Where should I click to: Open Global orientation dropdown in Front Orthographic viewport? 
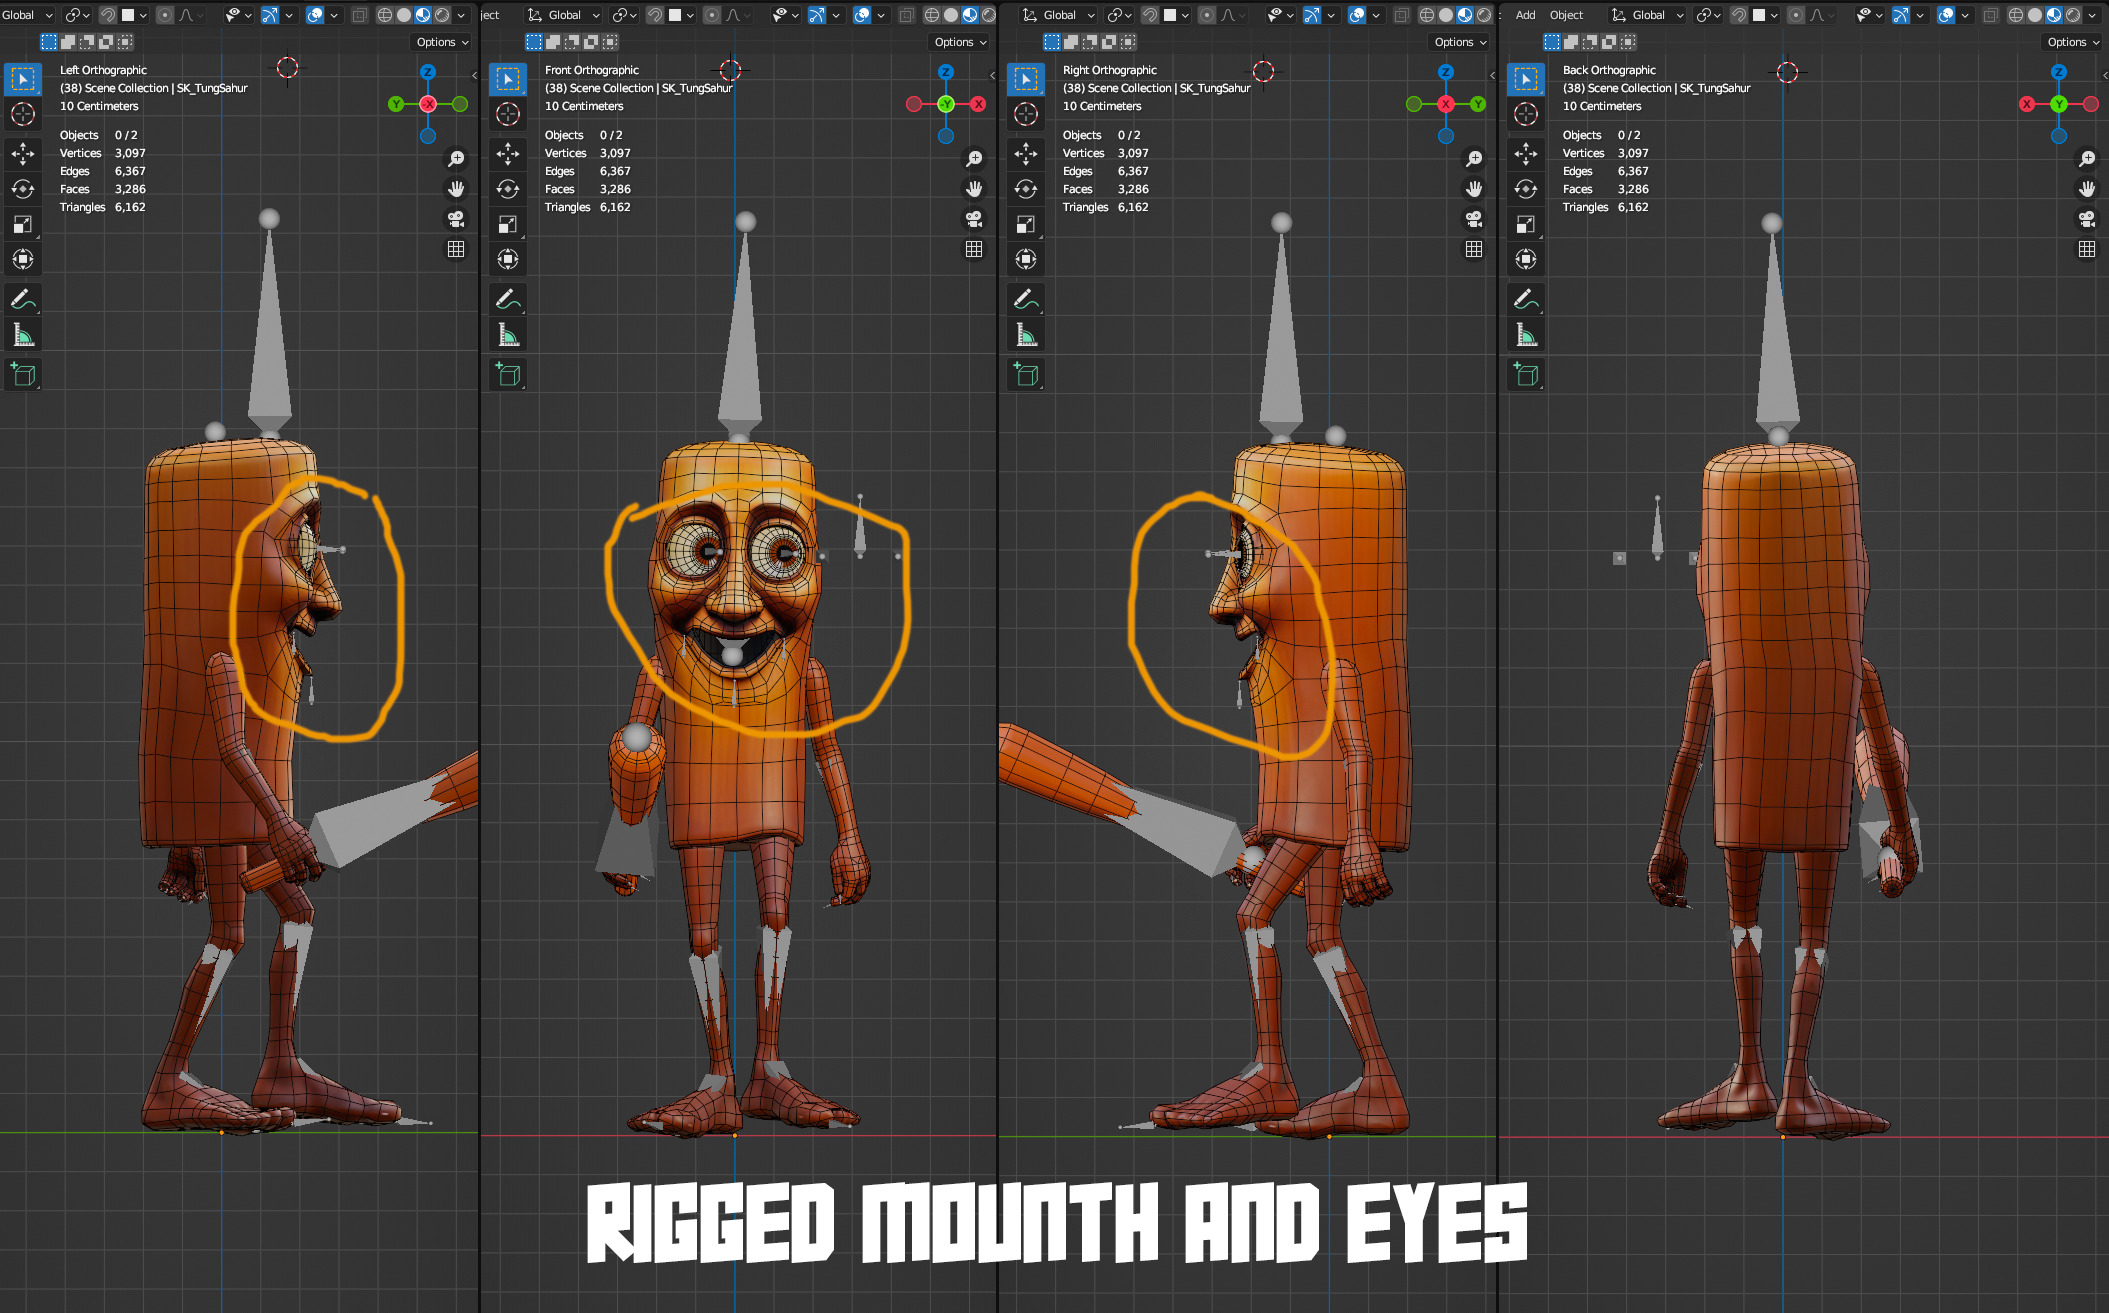564,15
